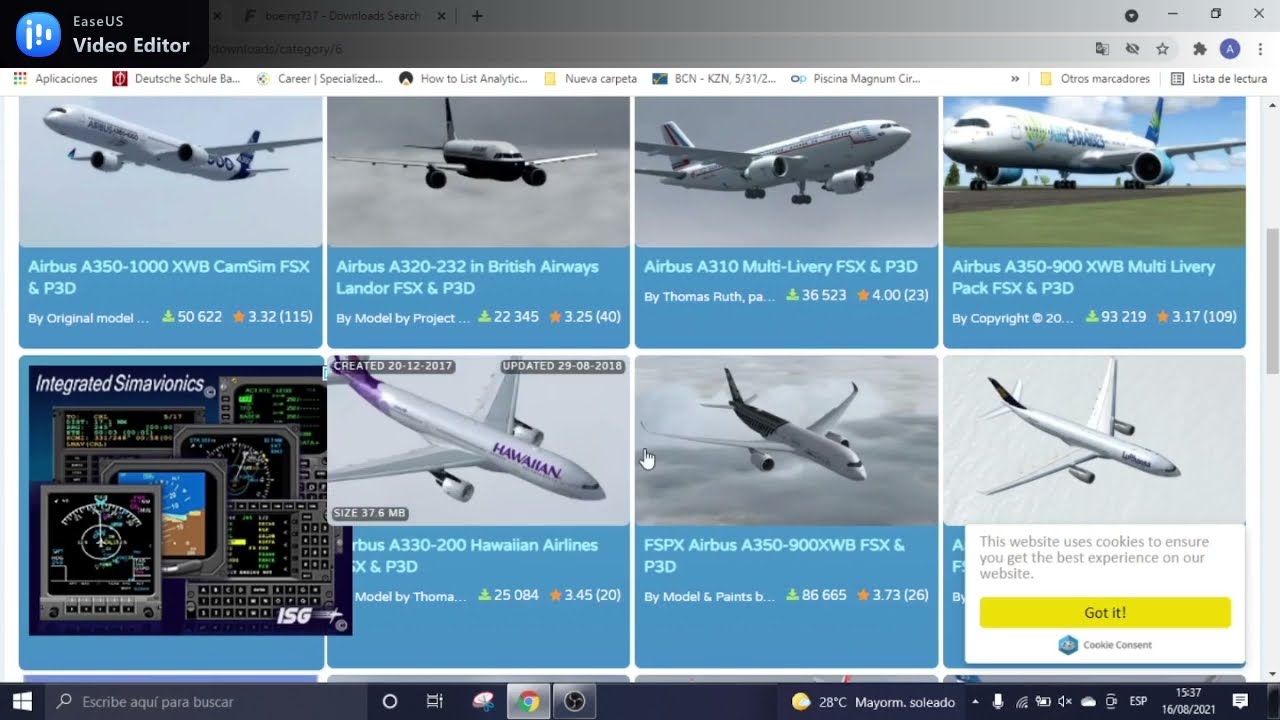Viewport: 1280px width, 720px height.
Task: Open the Chrome profile avatar A
Action: [1230, 49]
